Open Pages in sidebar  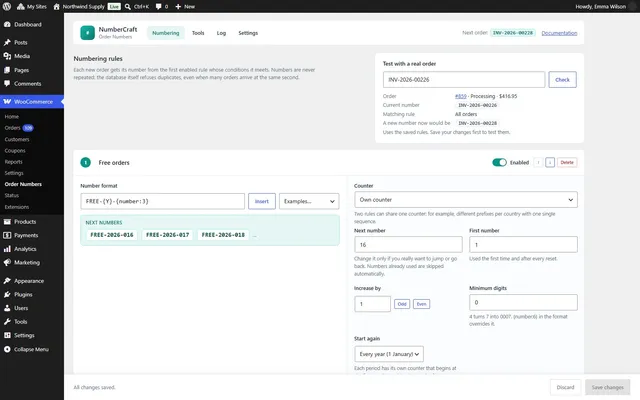[x=32, y=70]
